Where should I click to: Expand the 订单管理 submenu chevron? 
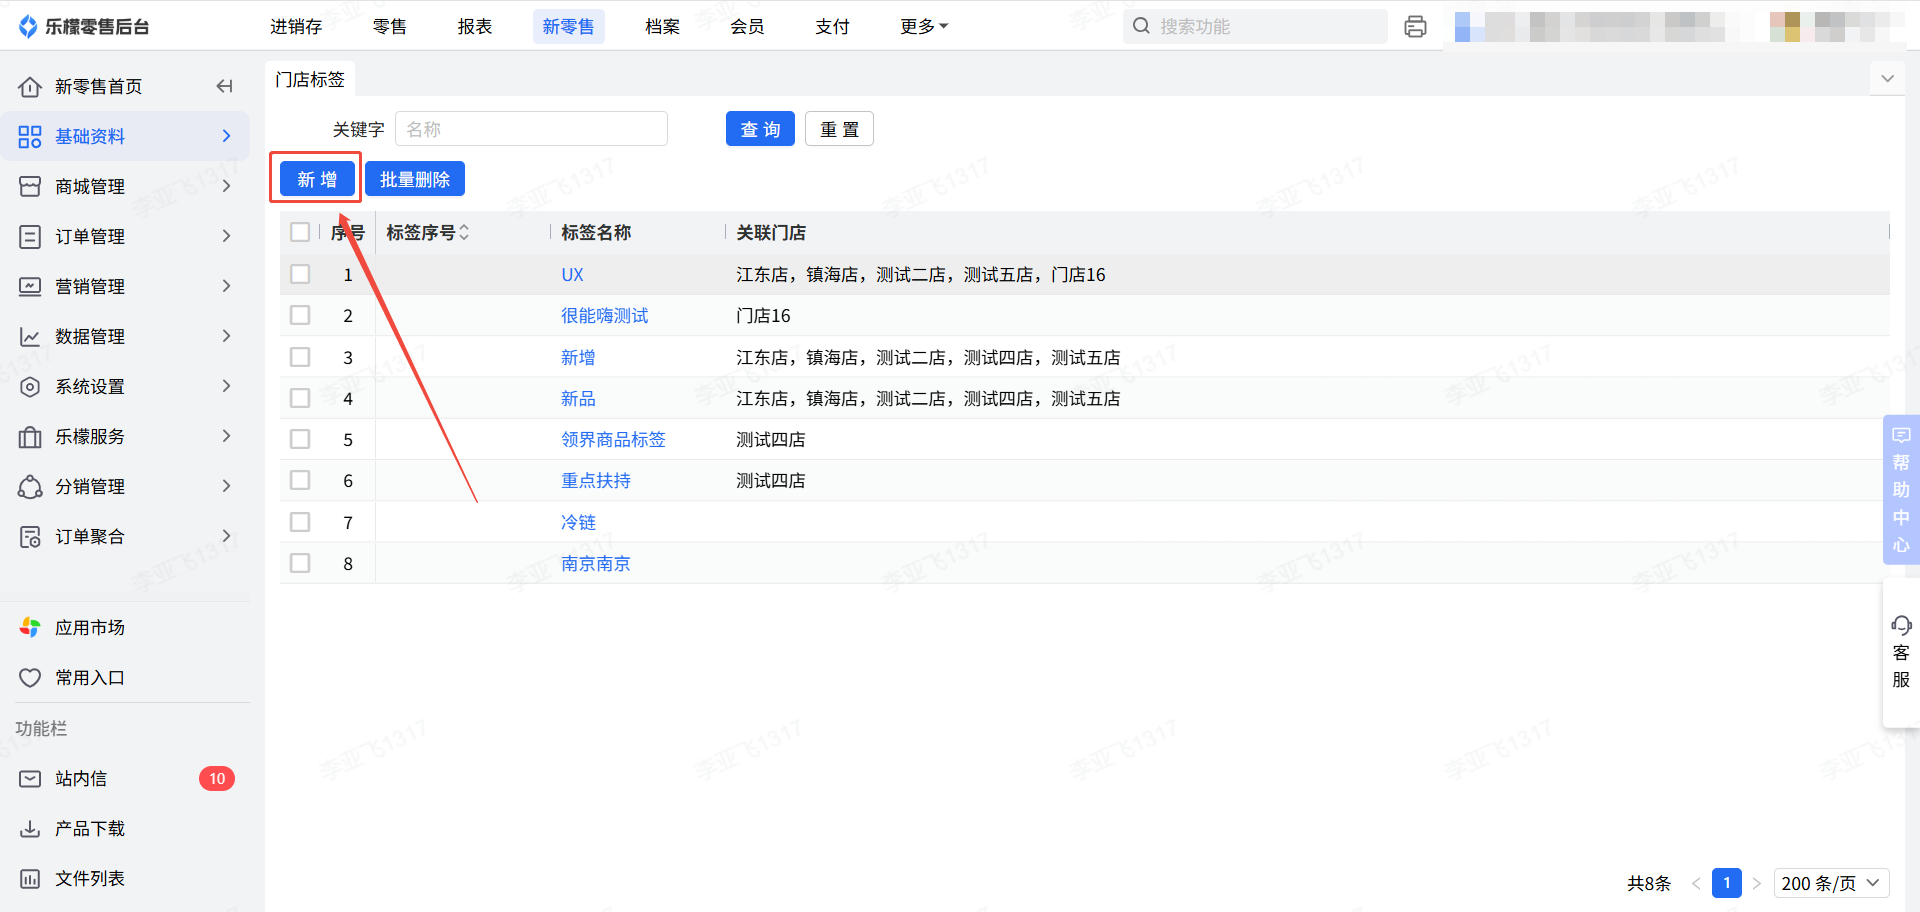click(227, 236)
